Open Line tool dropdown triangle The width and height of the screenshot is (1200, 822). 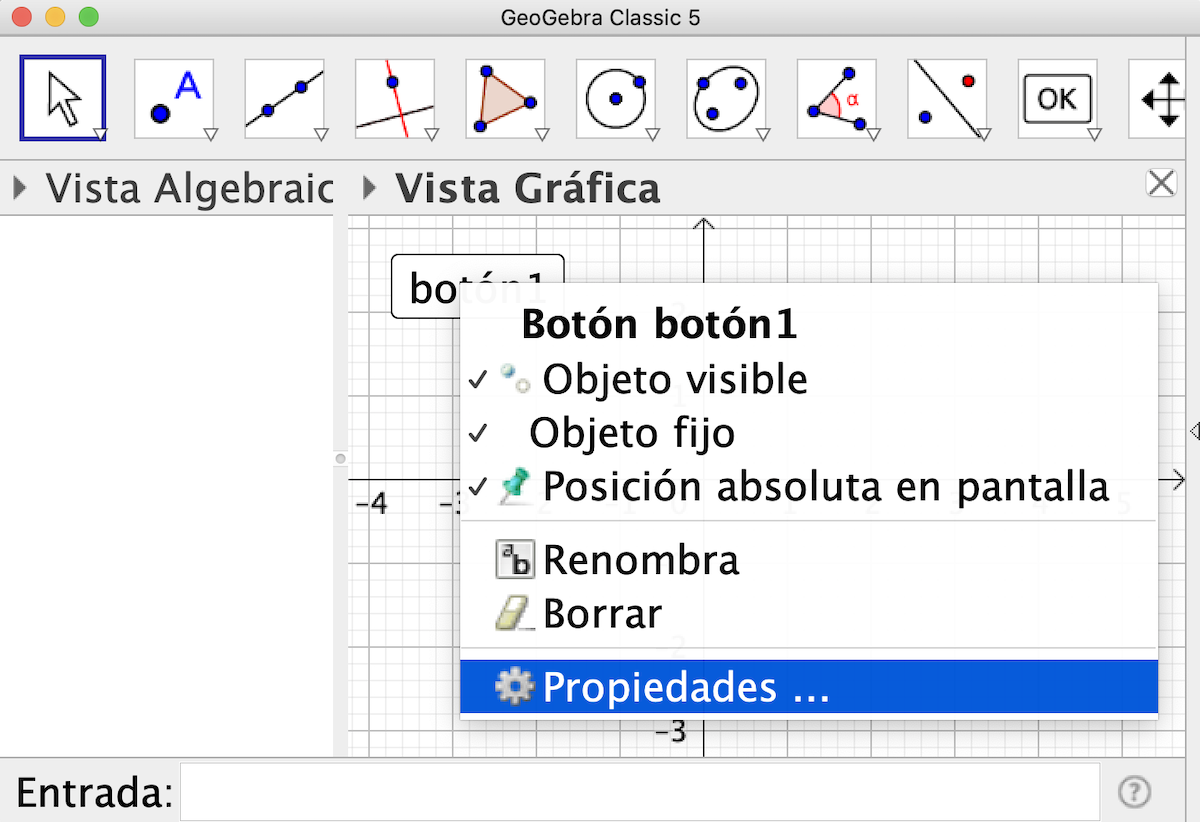coord(321,134)
